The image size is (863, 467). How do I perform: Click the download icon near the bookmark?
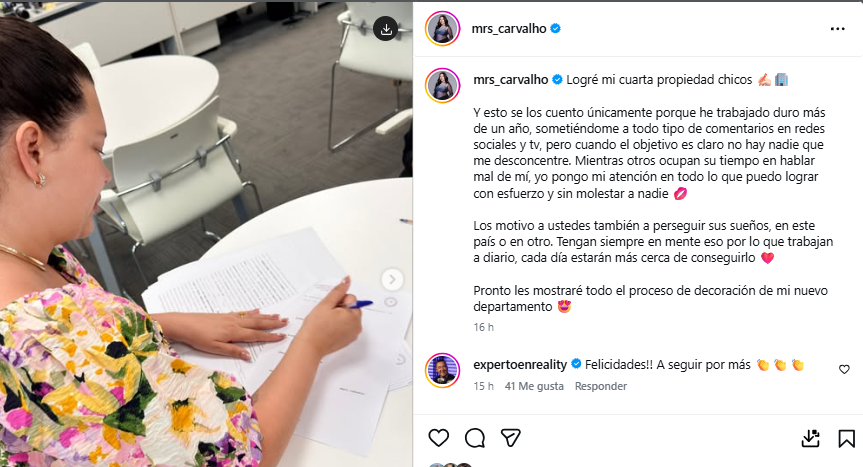point(811,438)
